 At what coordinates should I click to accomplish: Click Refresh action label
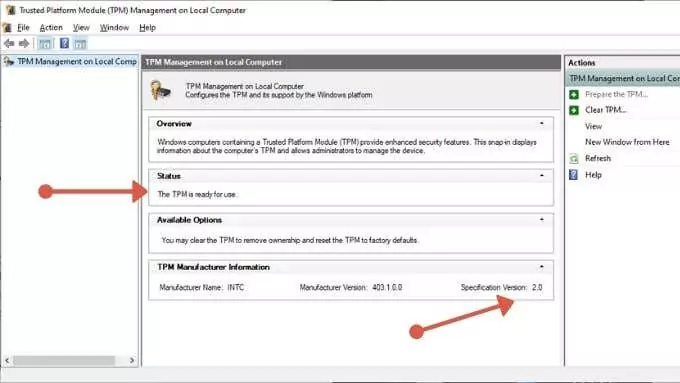click(x=598, y=159)
